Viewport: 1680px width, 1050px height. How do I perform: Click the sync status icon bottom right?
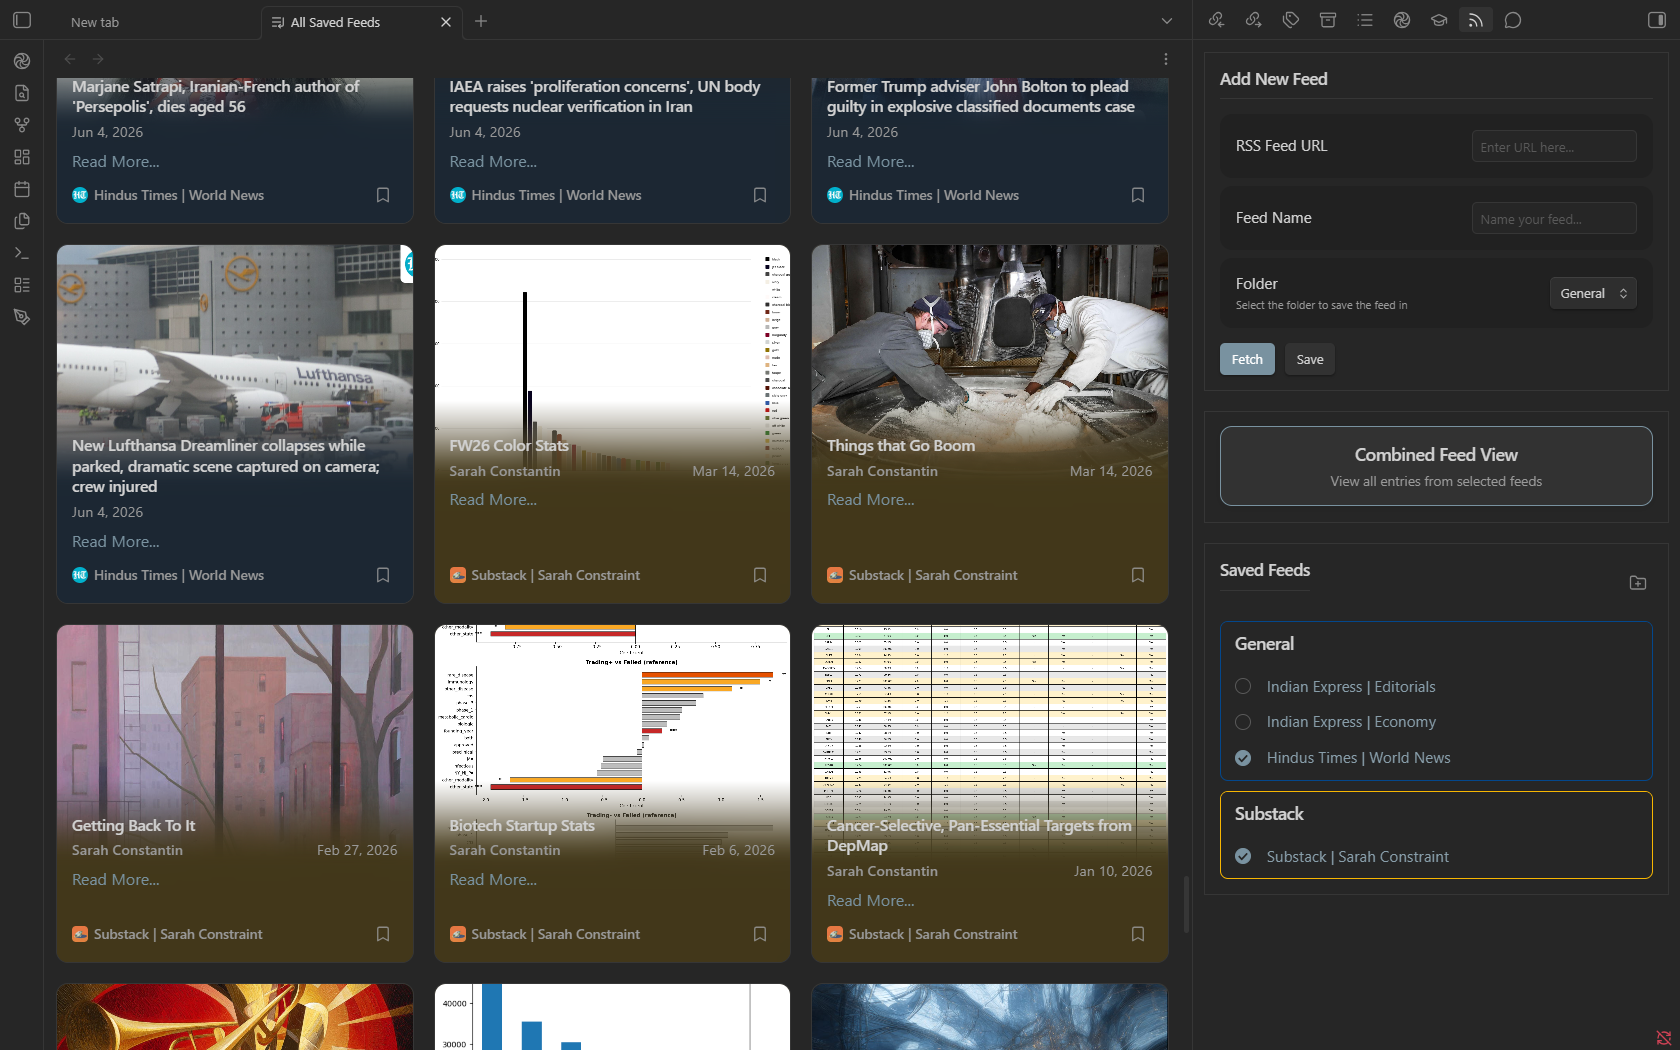1664,1038
